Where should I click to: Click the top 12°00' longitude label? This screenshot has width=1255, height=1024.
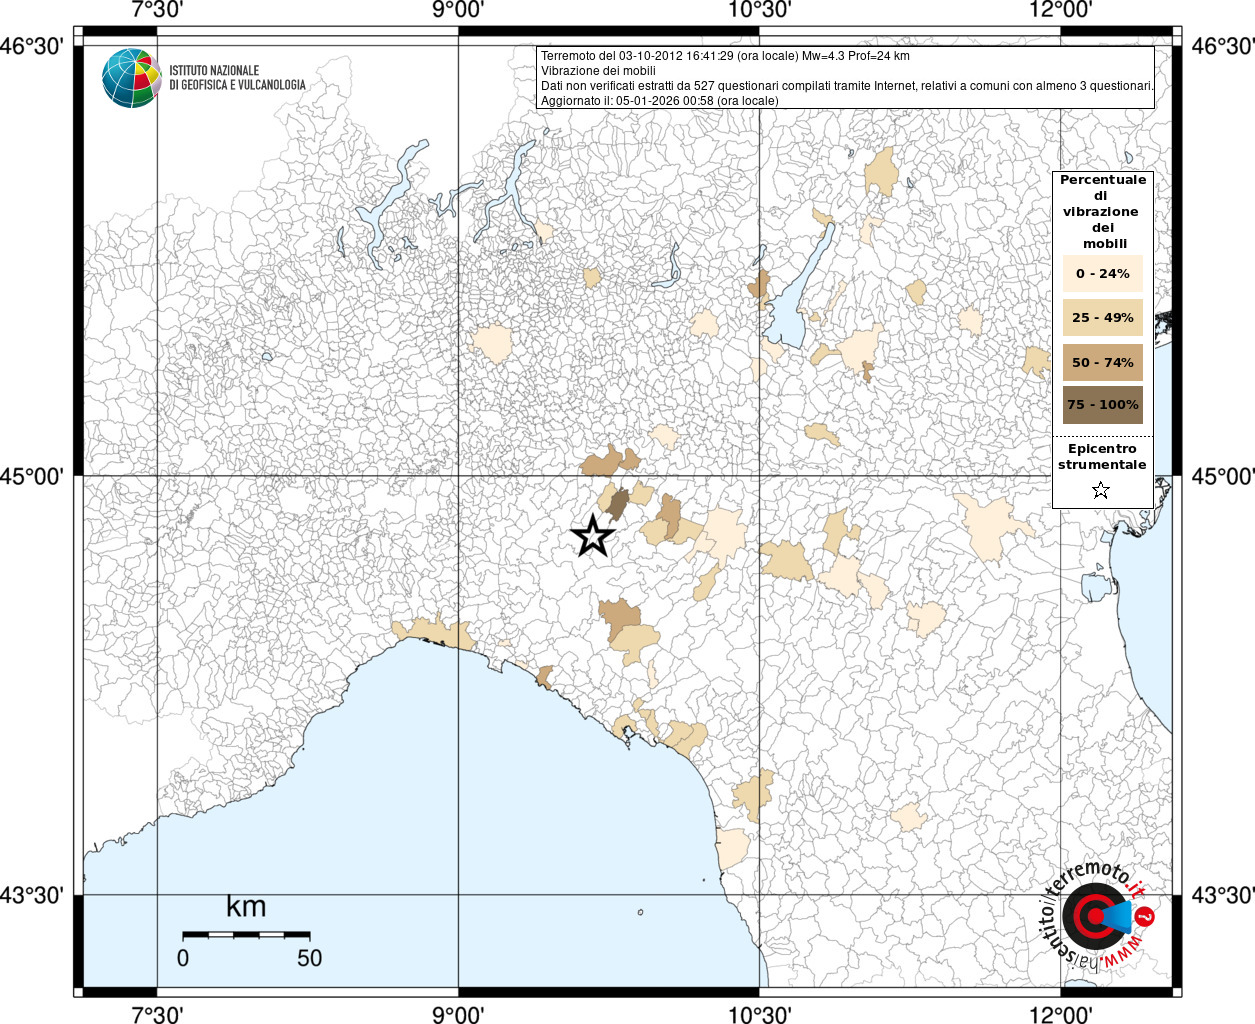pos(1060,10)
